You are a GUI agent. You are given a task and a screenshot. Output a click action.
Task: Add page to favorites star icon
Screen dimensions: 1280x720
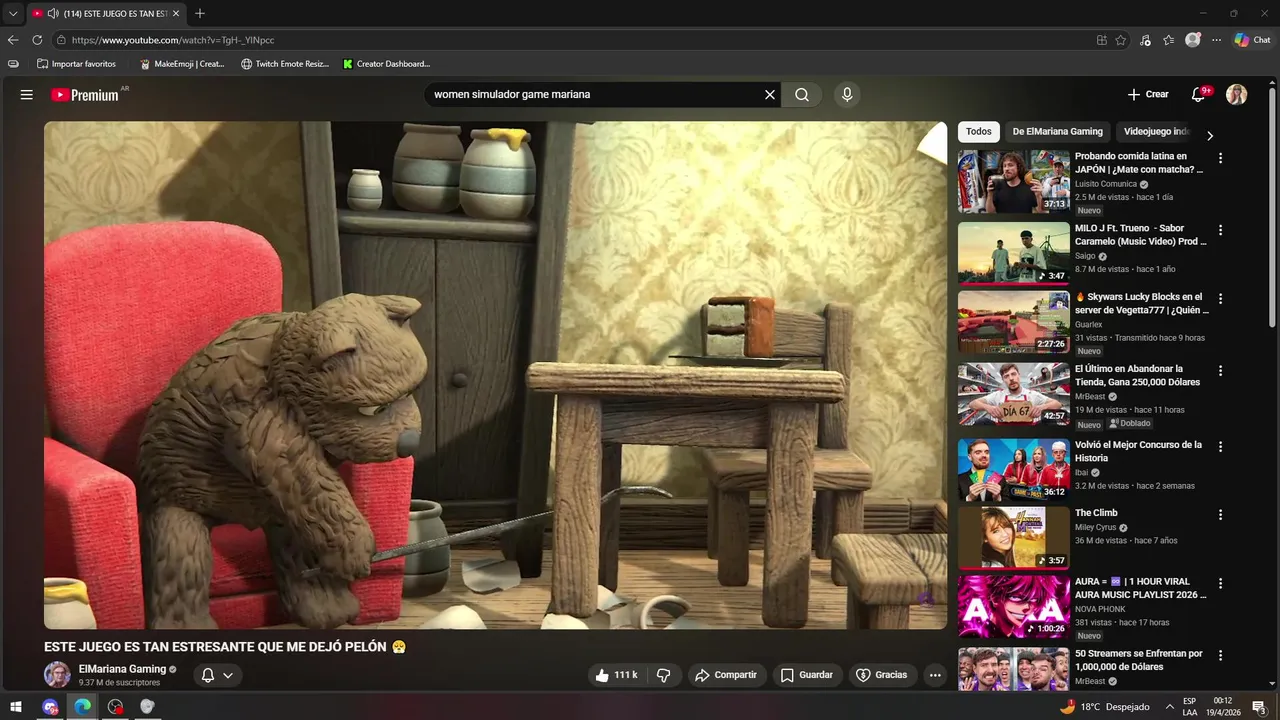click(1121, 40)
